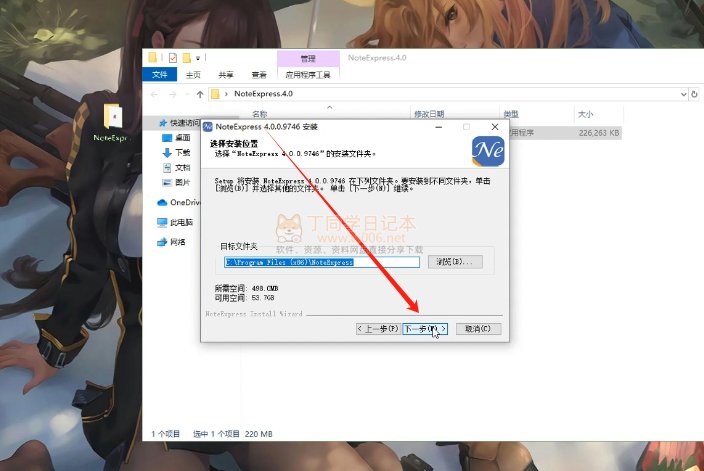The height and width of the screenshot is (471, 704).
Task: Select 网络 in the navigation pane
Action: click(x=171, y=242)
